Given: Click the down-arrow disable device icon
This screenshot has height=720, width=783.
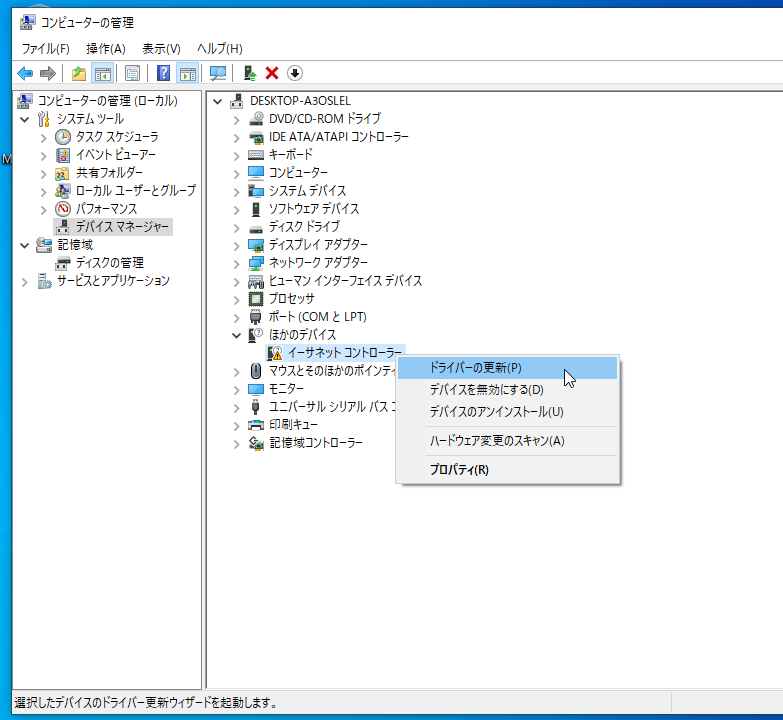Looking at the screenshot, I should click(295, 73).
